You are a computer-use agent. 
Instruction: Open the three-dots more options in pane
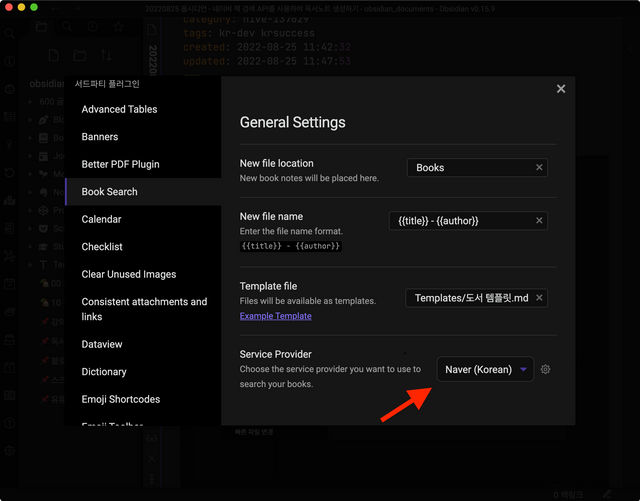pyautogui.click(x=151, y=479)
